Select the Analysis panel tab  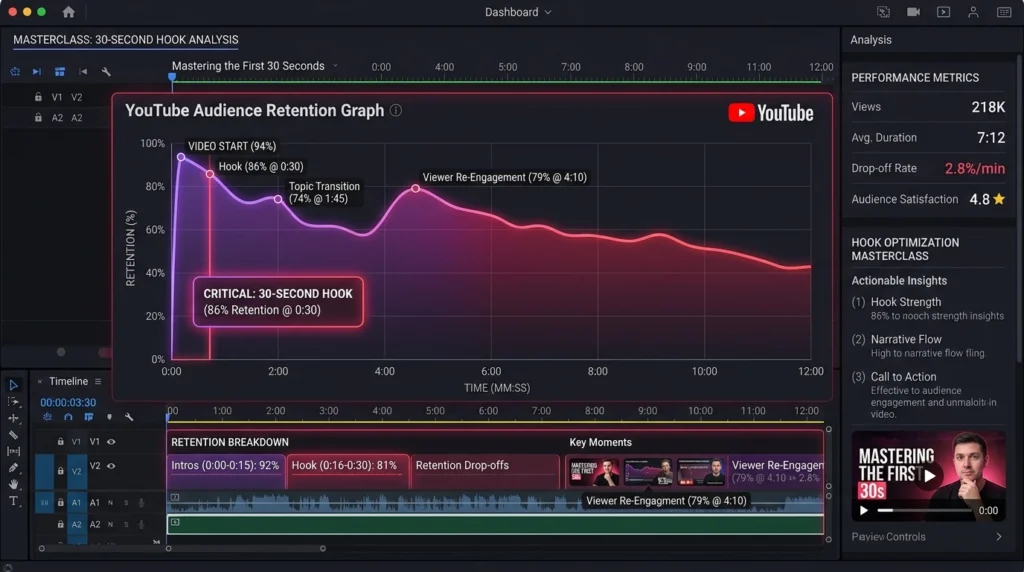(x=871, y=40)
